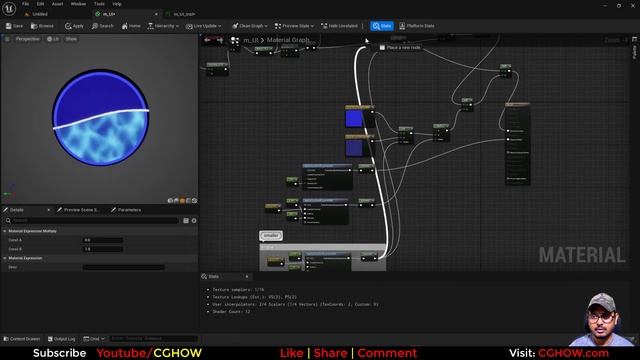Select the plane preview mesh icon
640x360 pixels.
(182, 200)
